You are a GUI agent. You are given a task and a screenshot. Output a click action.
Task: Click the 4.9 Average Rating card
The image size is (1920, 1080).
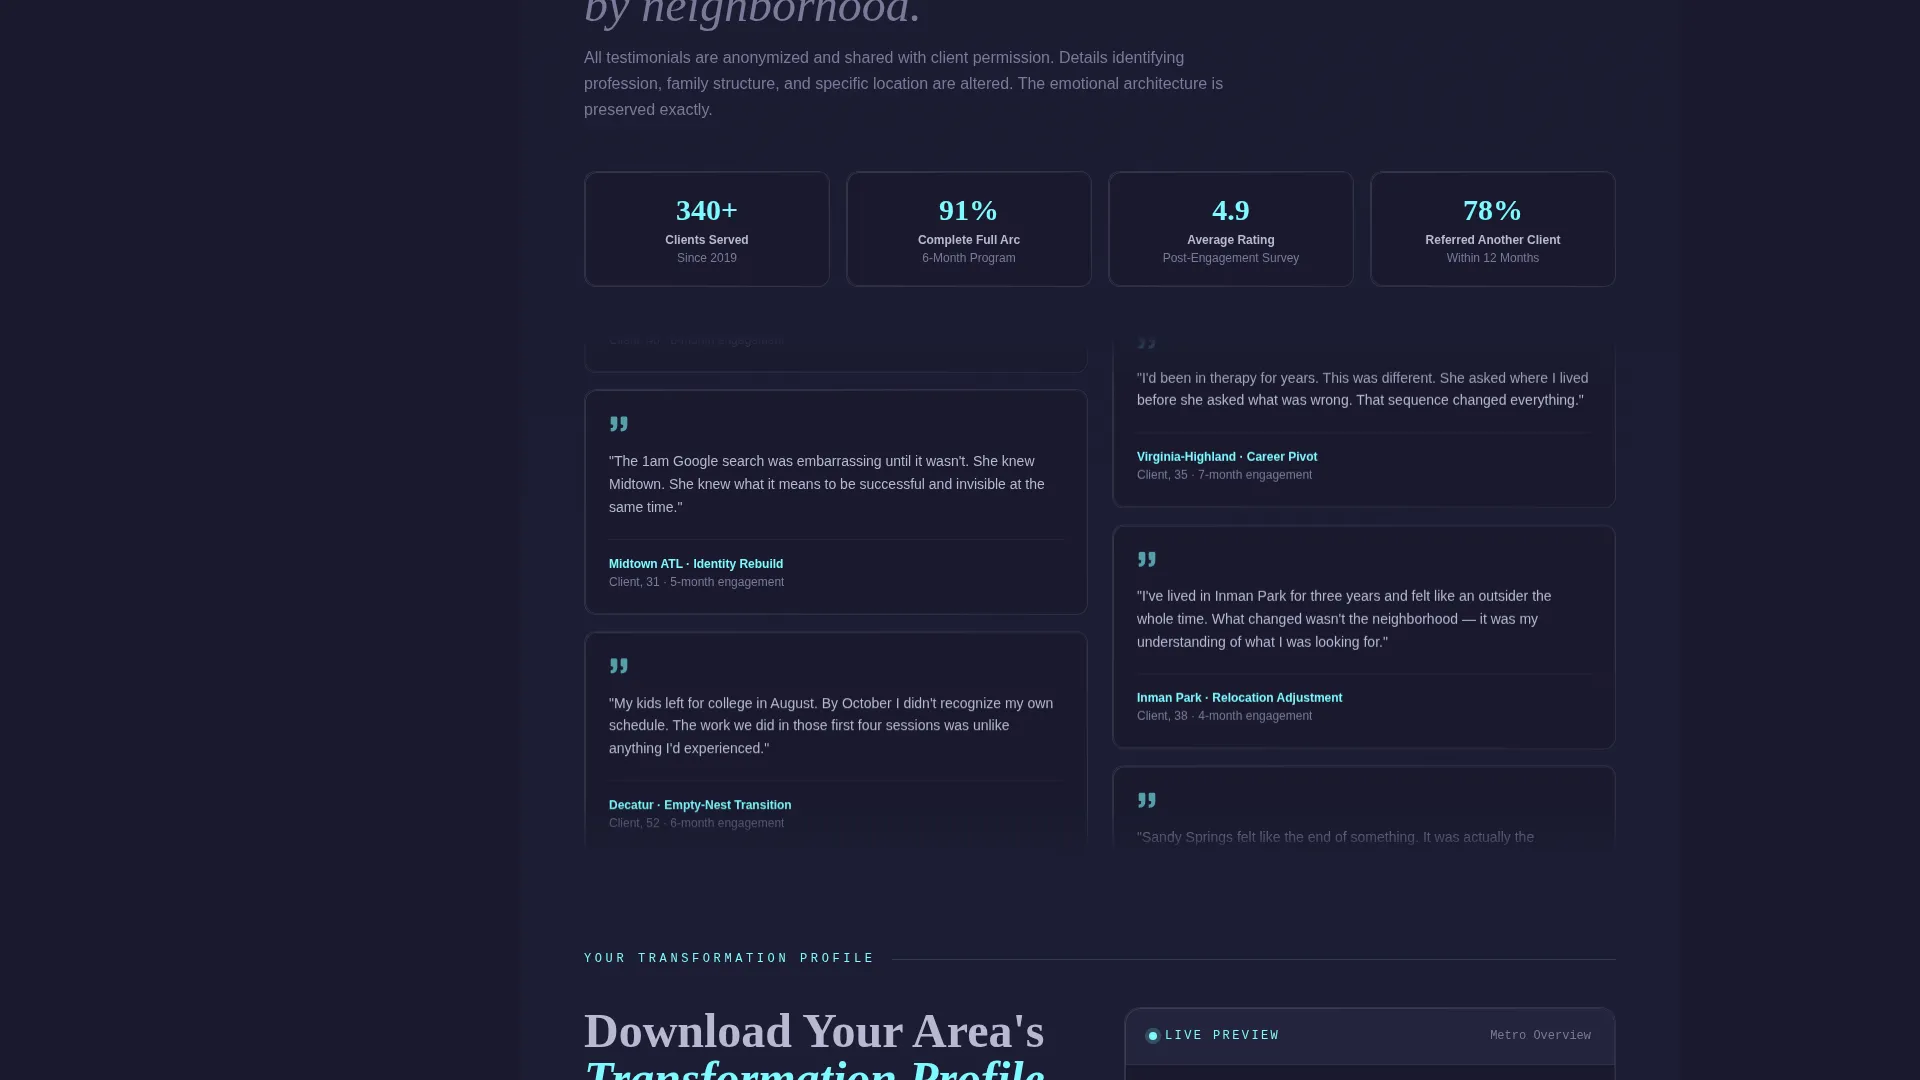click(1231, 229)
